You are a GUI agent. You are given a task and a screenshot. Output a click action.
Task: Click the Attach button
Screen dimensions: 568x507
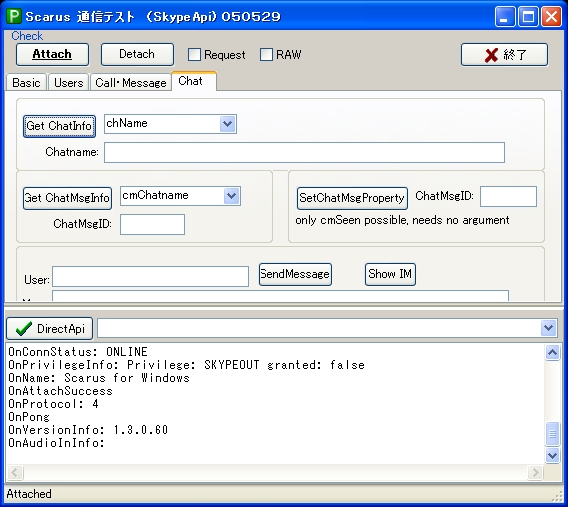[52, 54]
